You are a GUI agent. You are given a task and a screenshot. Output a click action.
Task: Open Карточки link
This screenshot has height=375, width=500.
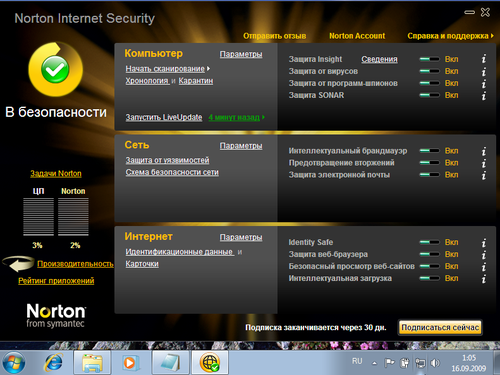(x=142, y=264)
